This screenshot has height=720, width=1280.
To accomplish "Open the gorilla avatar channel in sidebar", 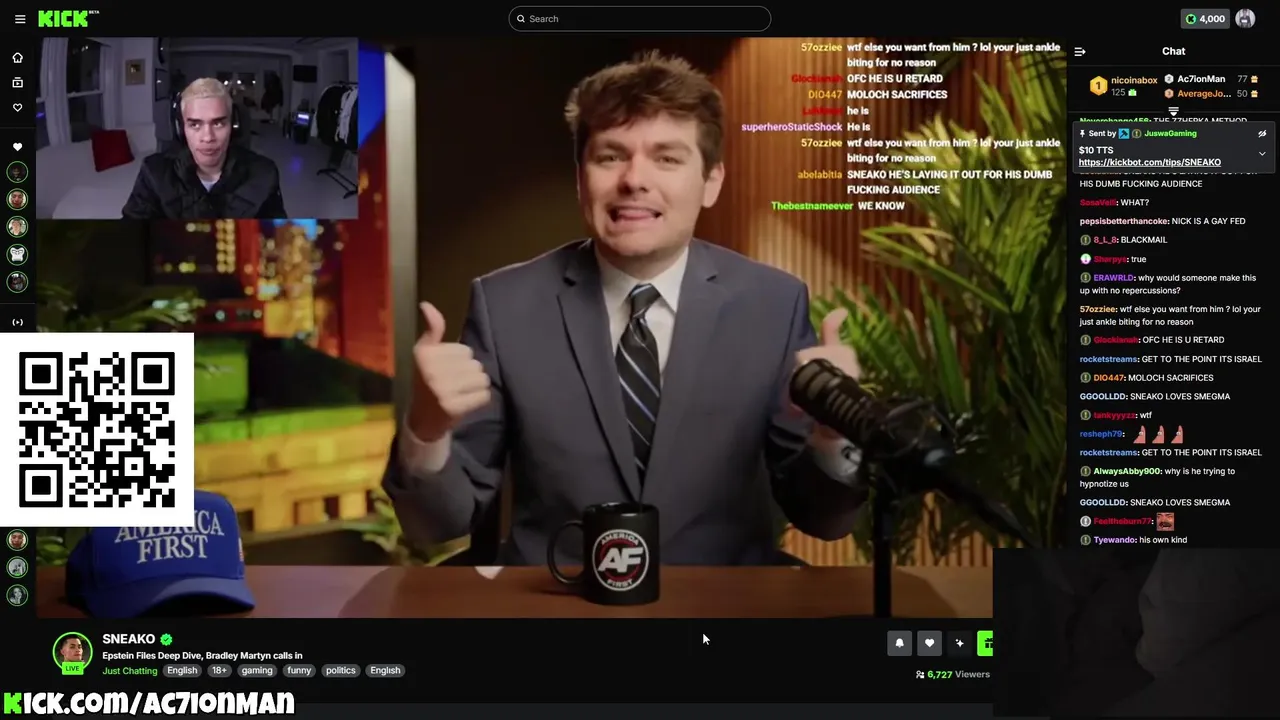I will (17, 254).
